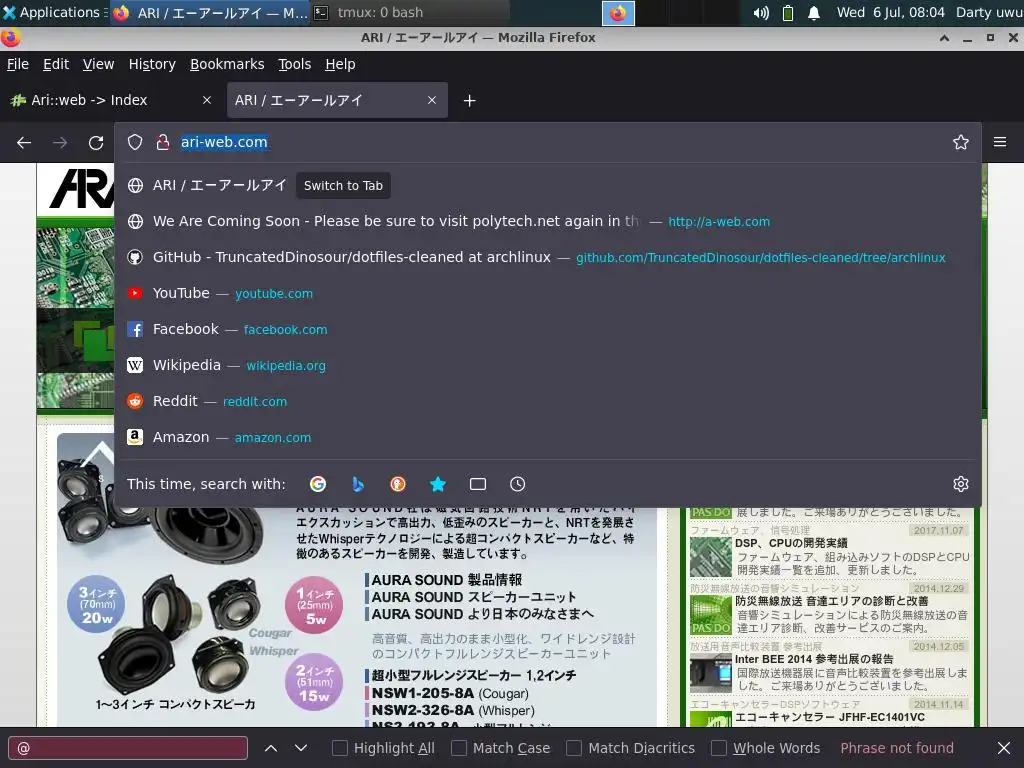Open the notifications bell
1024x768 pixels.
814,12
